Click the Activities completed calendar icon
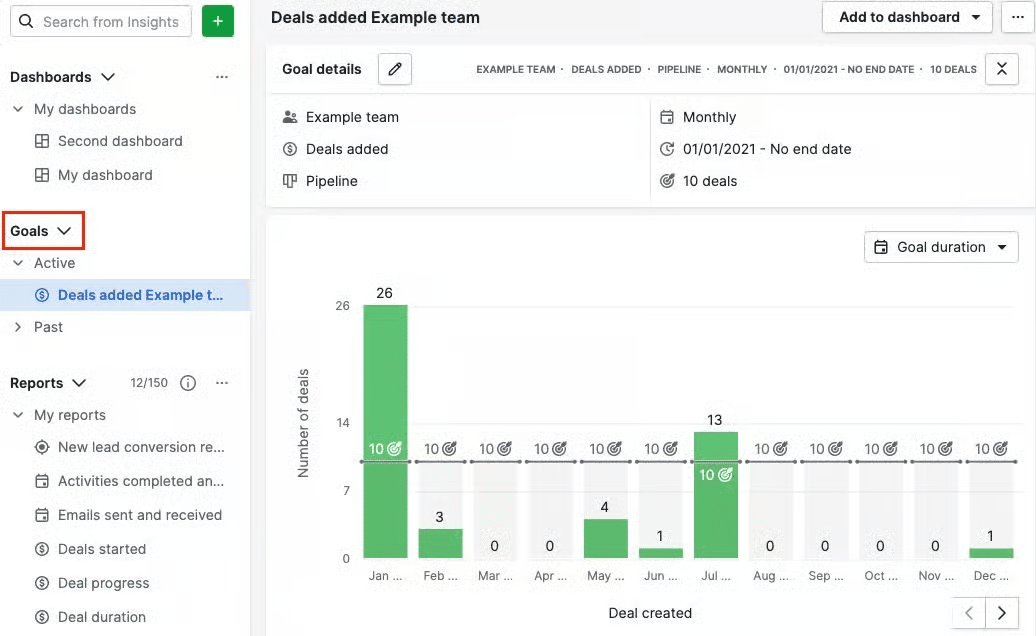Image resolution: width=1036 pixels, height=636 pixels. [x=40, y=481]
